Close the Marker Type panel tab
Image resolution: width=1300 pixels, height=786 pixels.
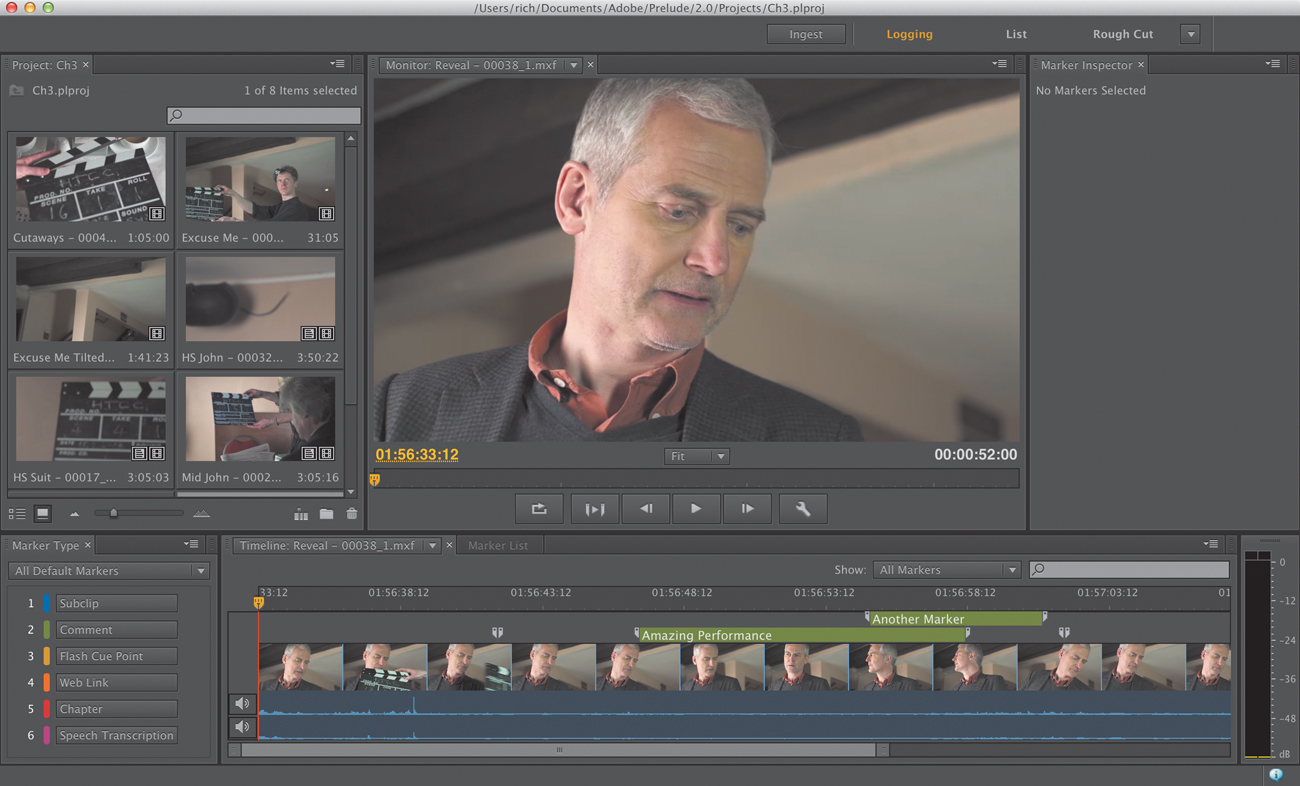pyautogui.click(x=88, y=546)
